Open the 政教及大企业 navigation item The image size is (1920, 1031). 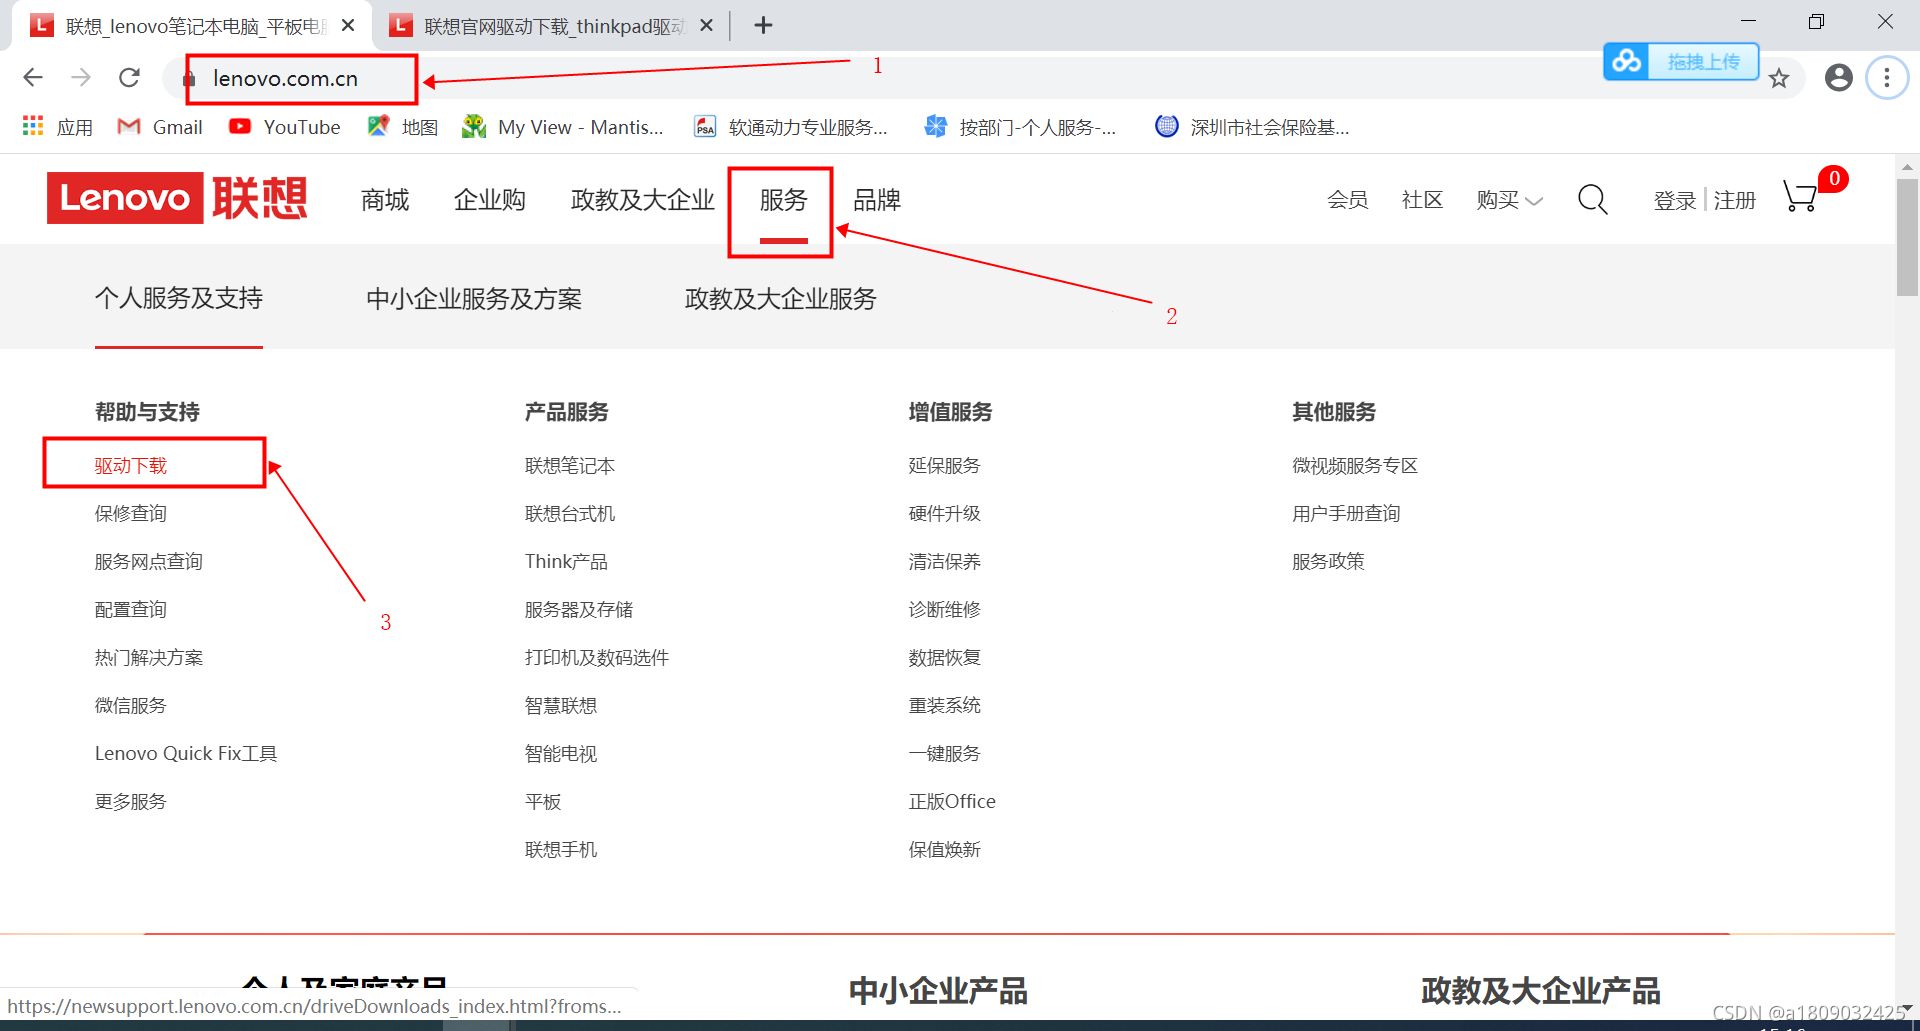tap(642, 200)
